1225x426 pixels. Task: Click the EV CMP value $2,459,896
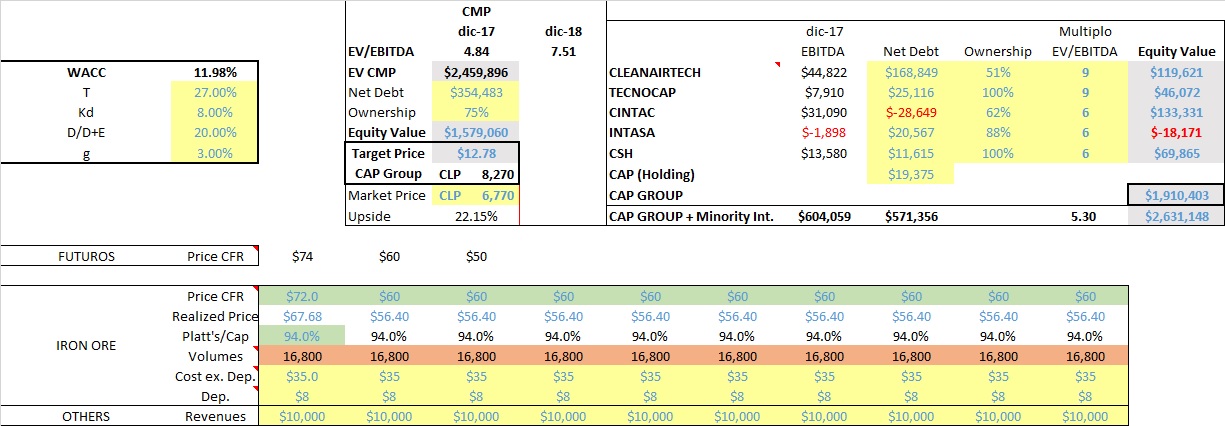(475, 72)
